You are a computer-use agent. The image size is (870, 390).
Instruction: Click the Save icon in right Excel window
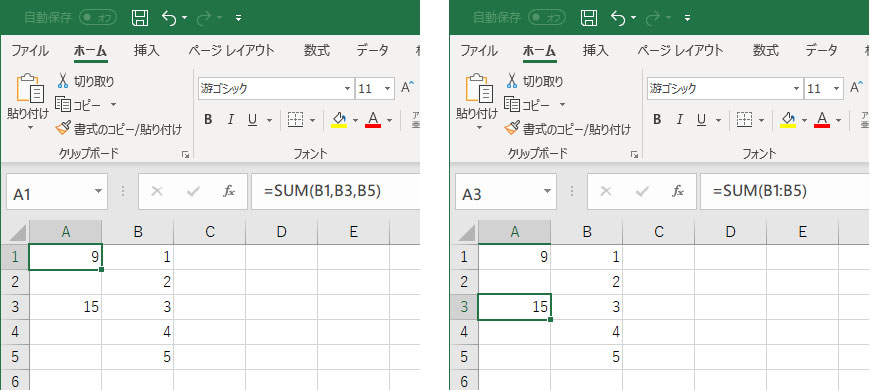(589, 18)
